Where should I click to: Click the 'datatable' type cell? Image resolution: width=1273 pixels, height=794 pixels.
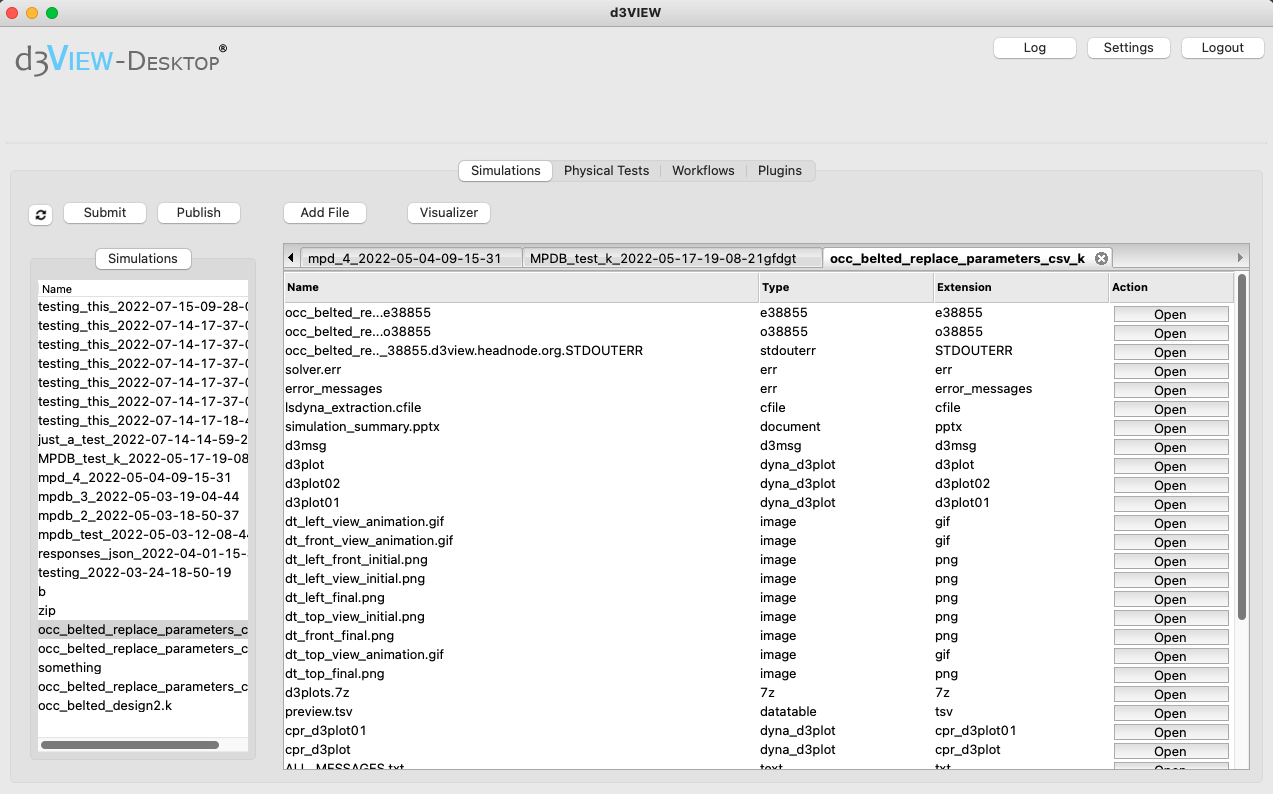tap(790, 712)
